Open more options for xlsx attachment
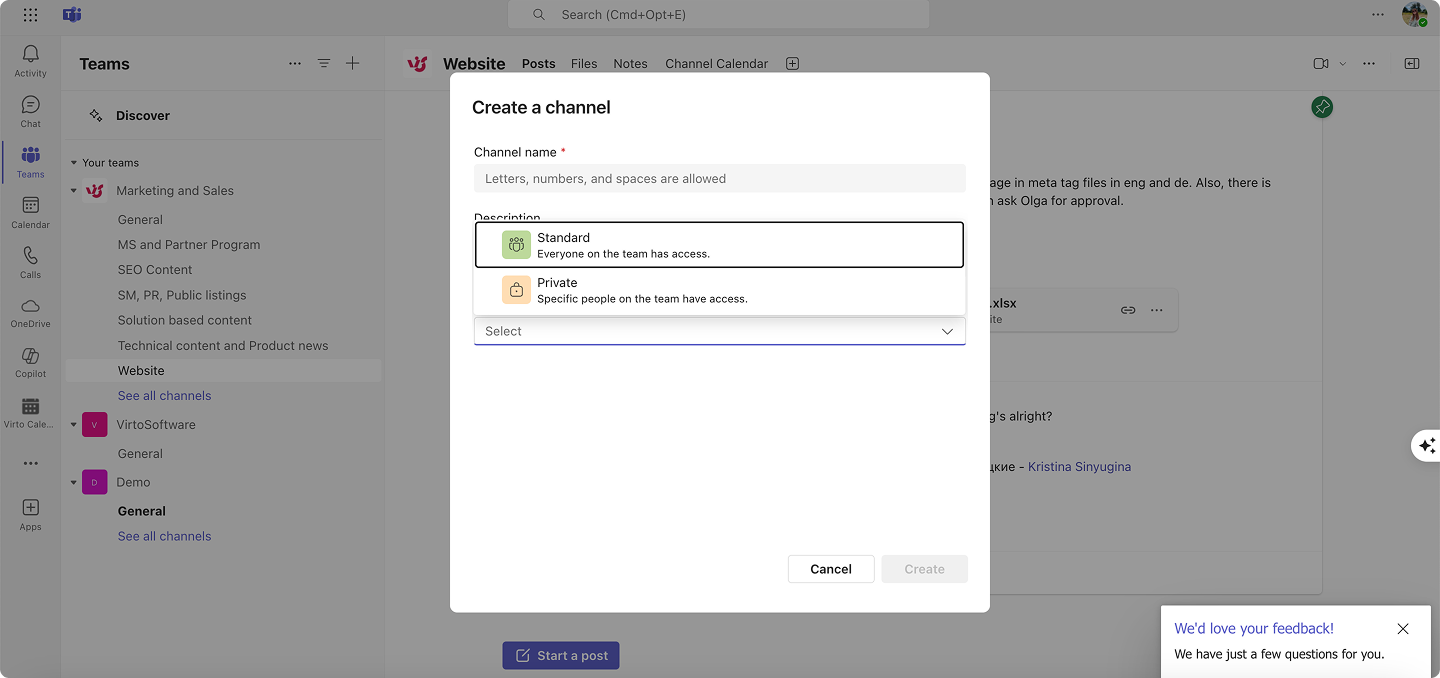1440x678 pixels. [x=1157, y=310]
